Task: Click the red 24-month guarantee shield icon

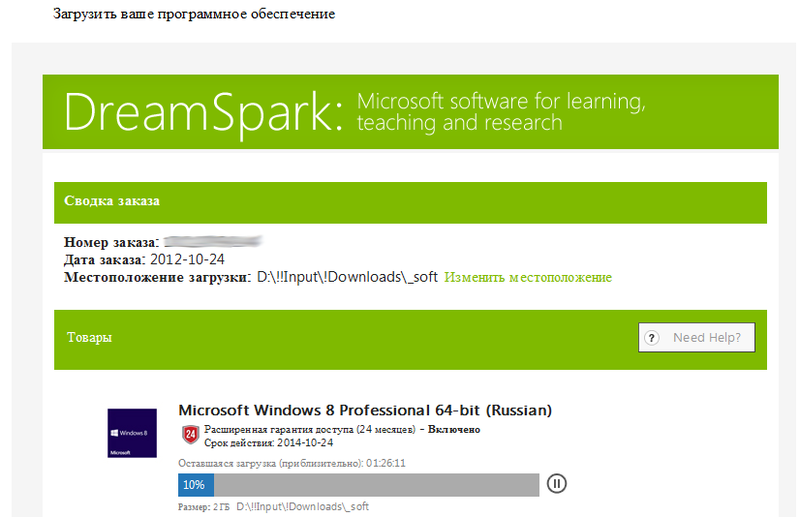Action: (189, 434)
